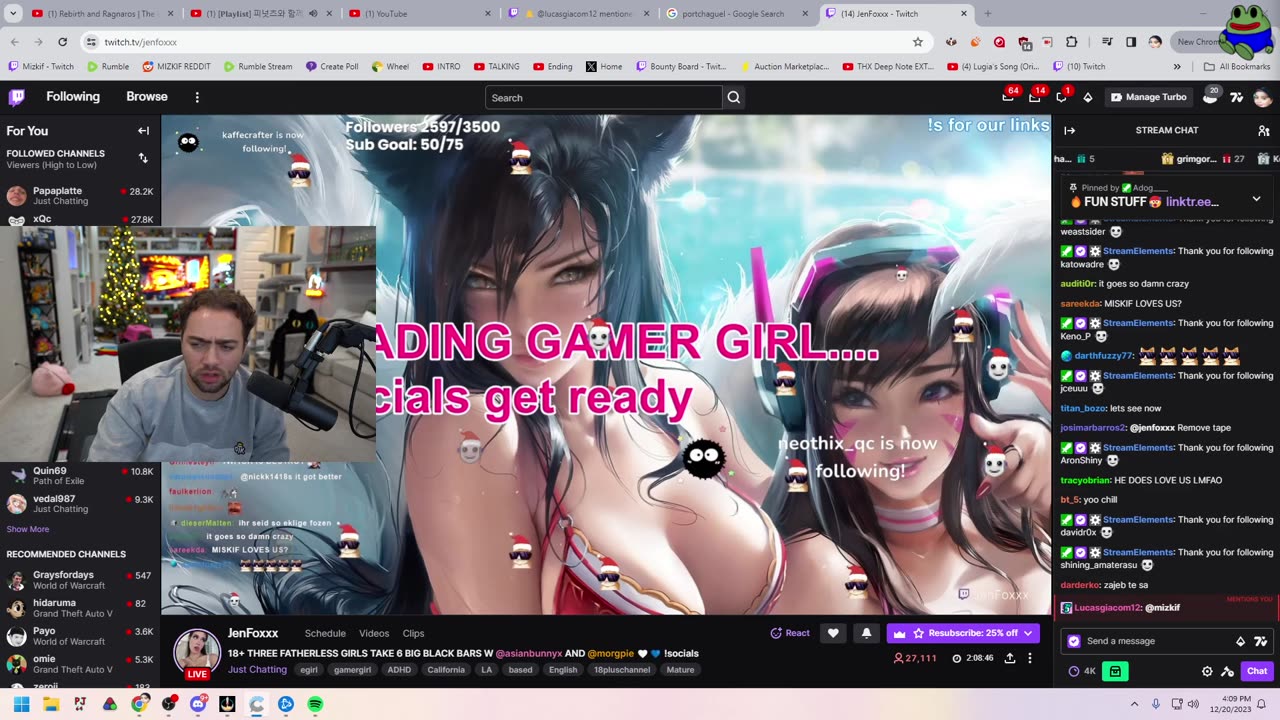Collapse the For You sidebar
1280x720 pixels.
tap(143, 131)
